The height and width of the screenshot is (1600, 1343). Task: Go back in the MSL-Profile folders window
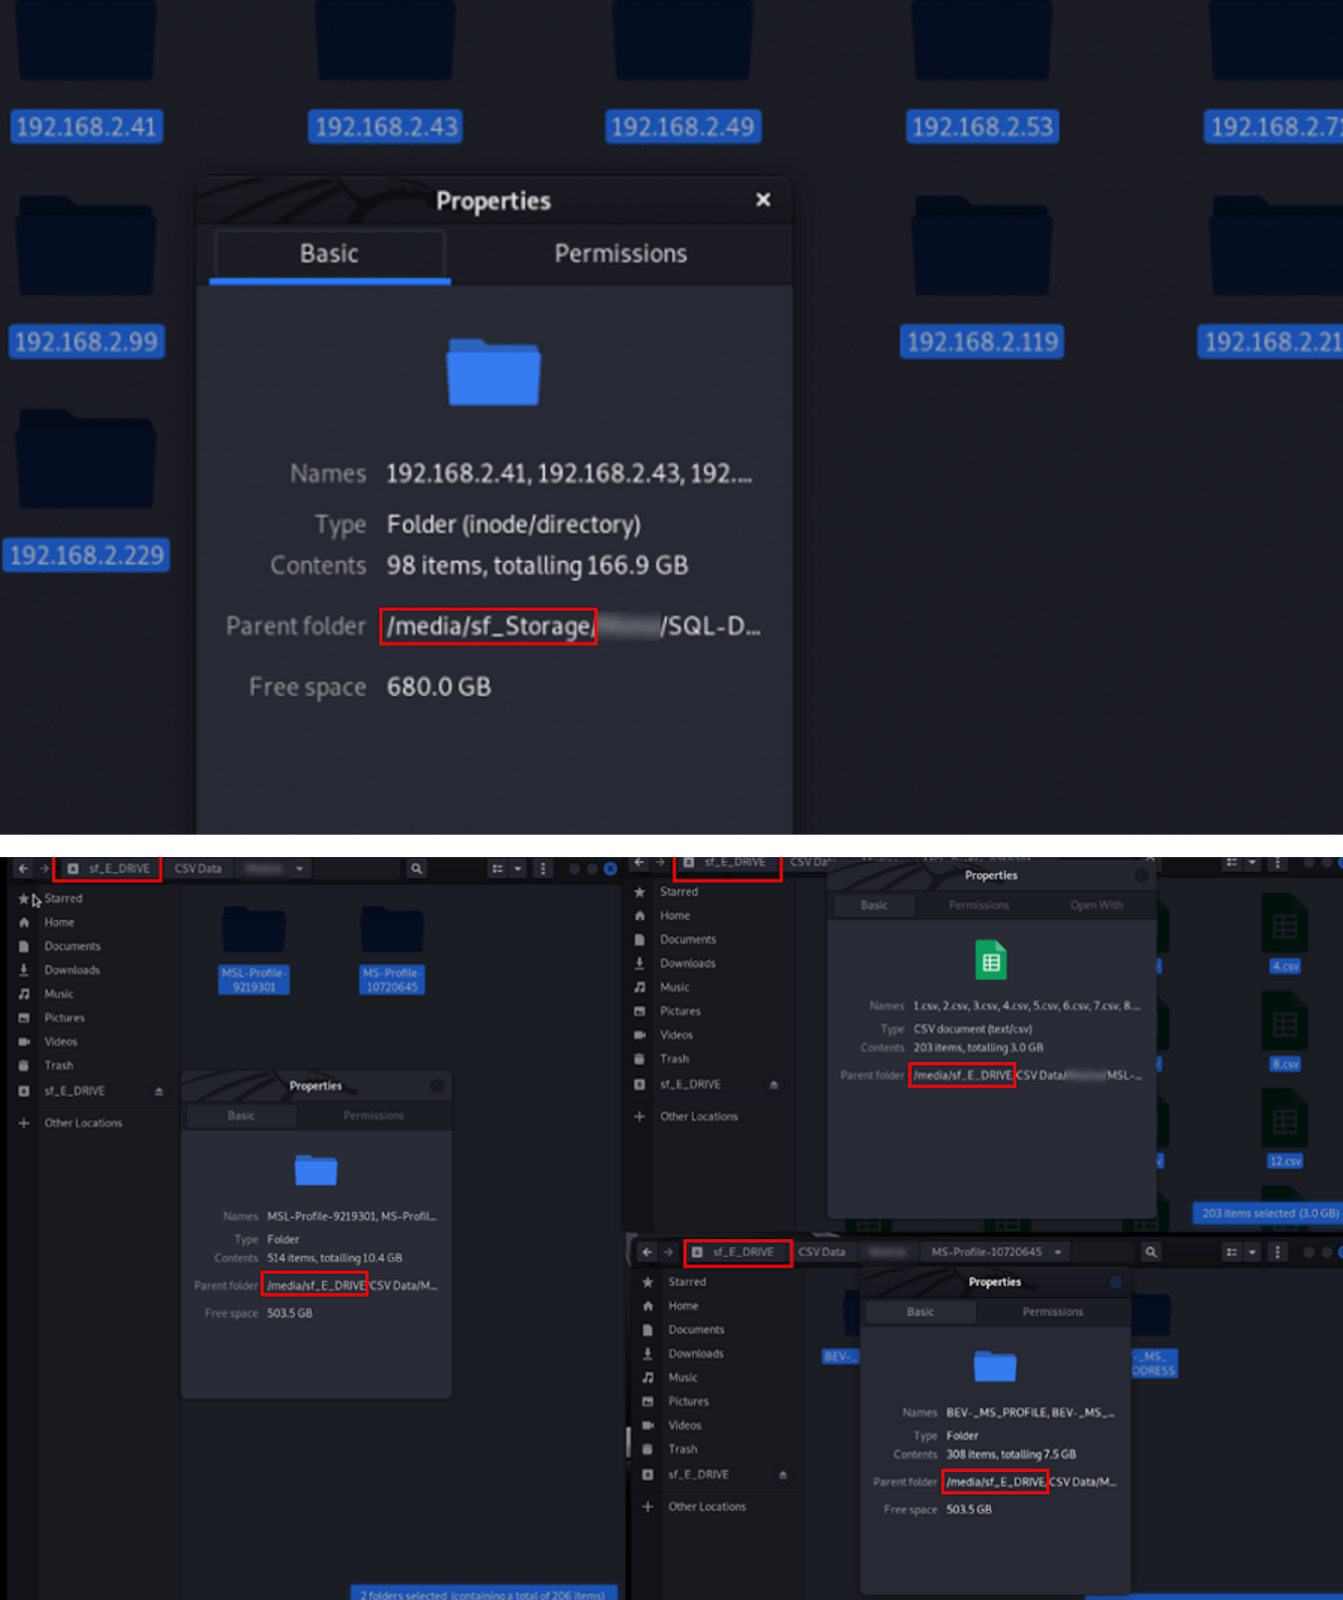23,869
